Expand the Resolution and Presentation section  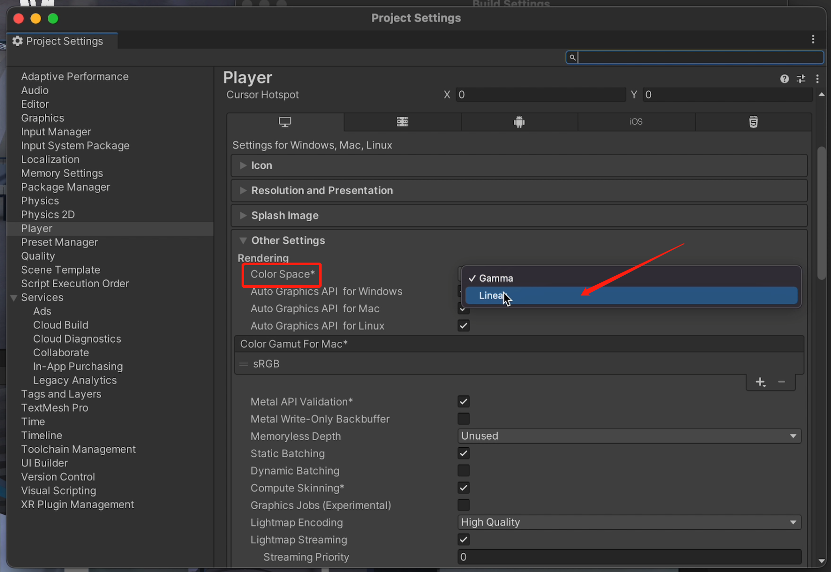pos(322,190)
